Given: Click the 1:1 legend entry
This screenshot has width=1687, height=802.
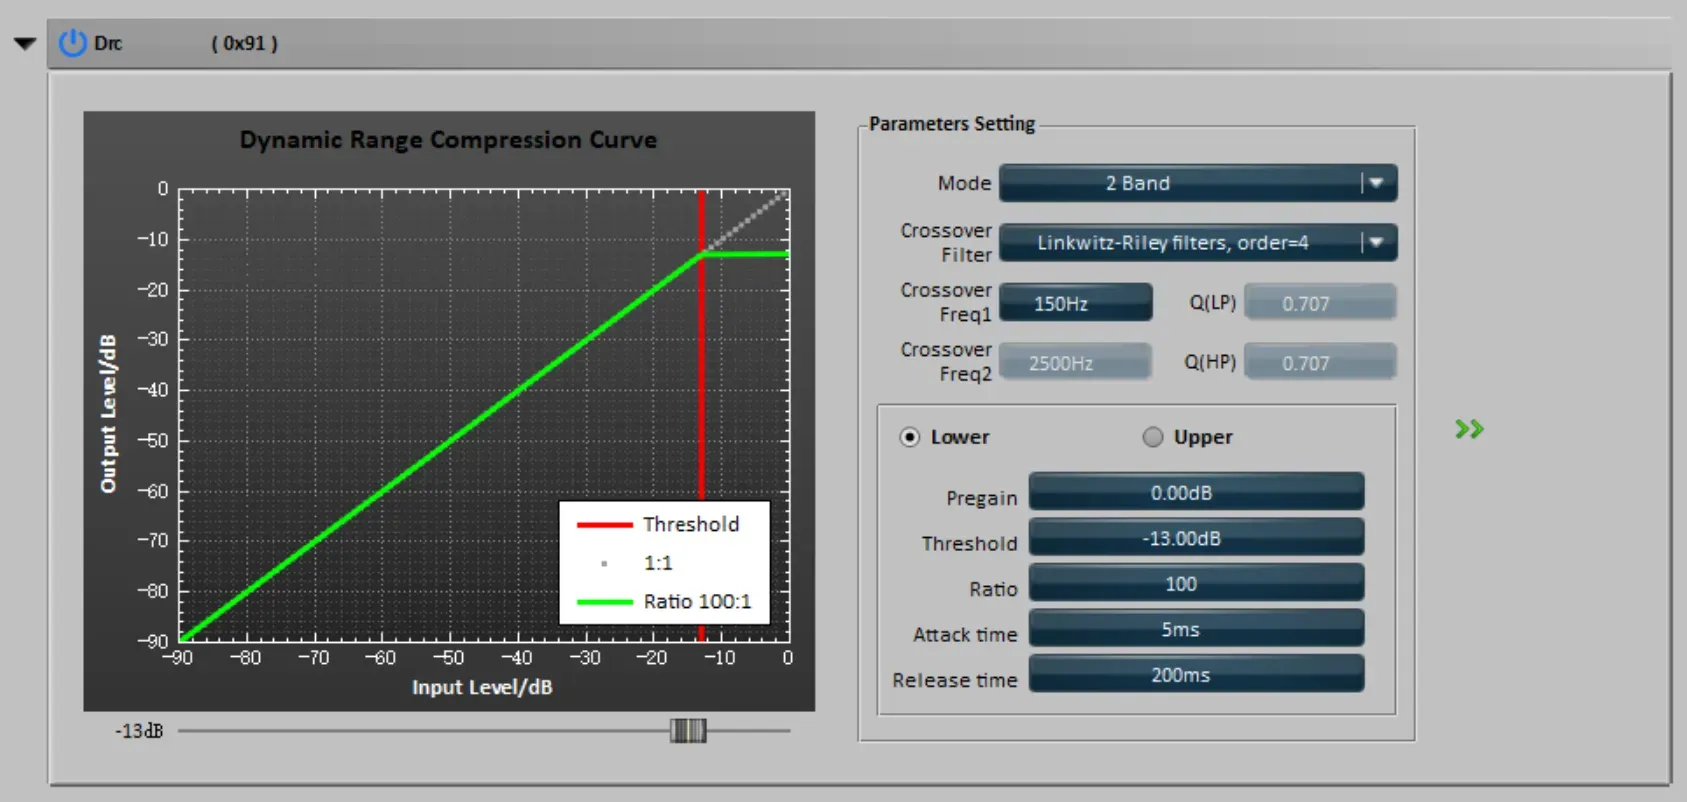Looking at the screenshot, I should [636, 563].
